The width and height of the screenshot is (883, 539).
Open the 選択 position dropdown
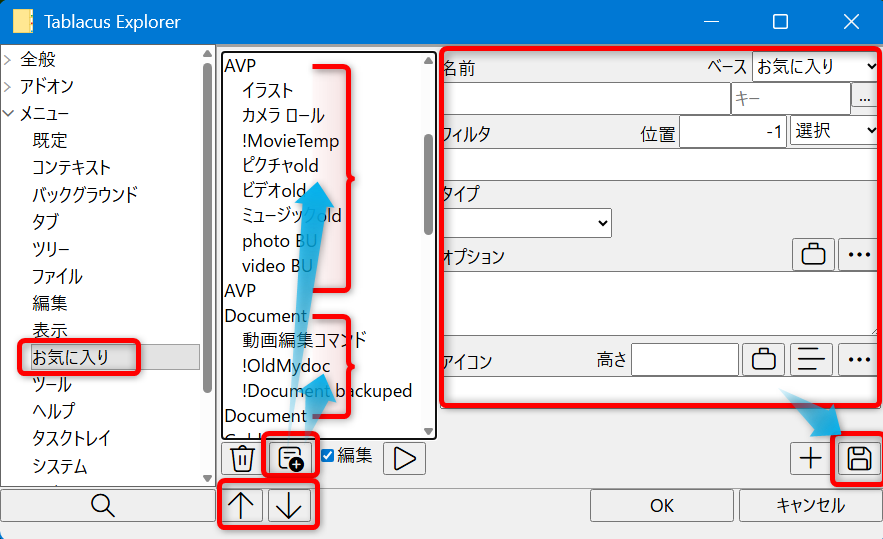(x=834, y=131)
